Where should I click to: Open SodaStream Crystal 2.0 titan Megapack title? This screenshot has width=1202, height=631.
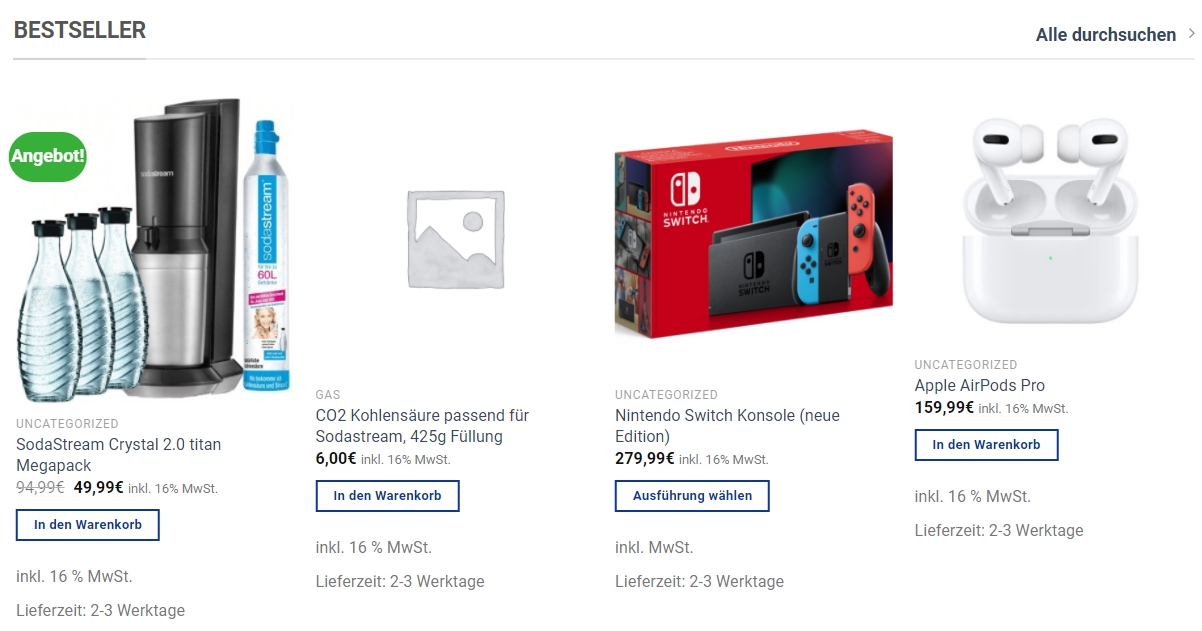[119, 455]
